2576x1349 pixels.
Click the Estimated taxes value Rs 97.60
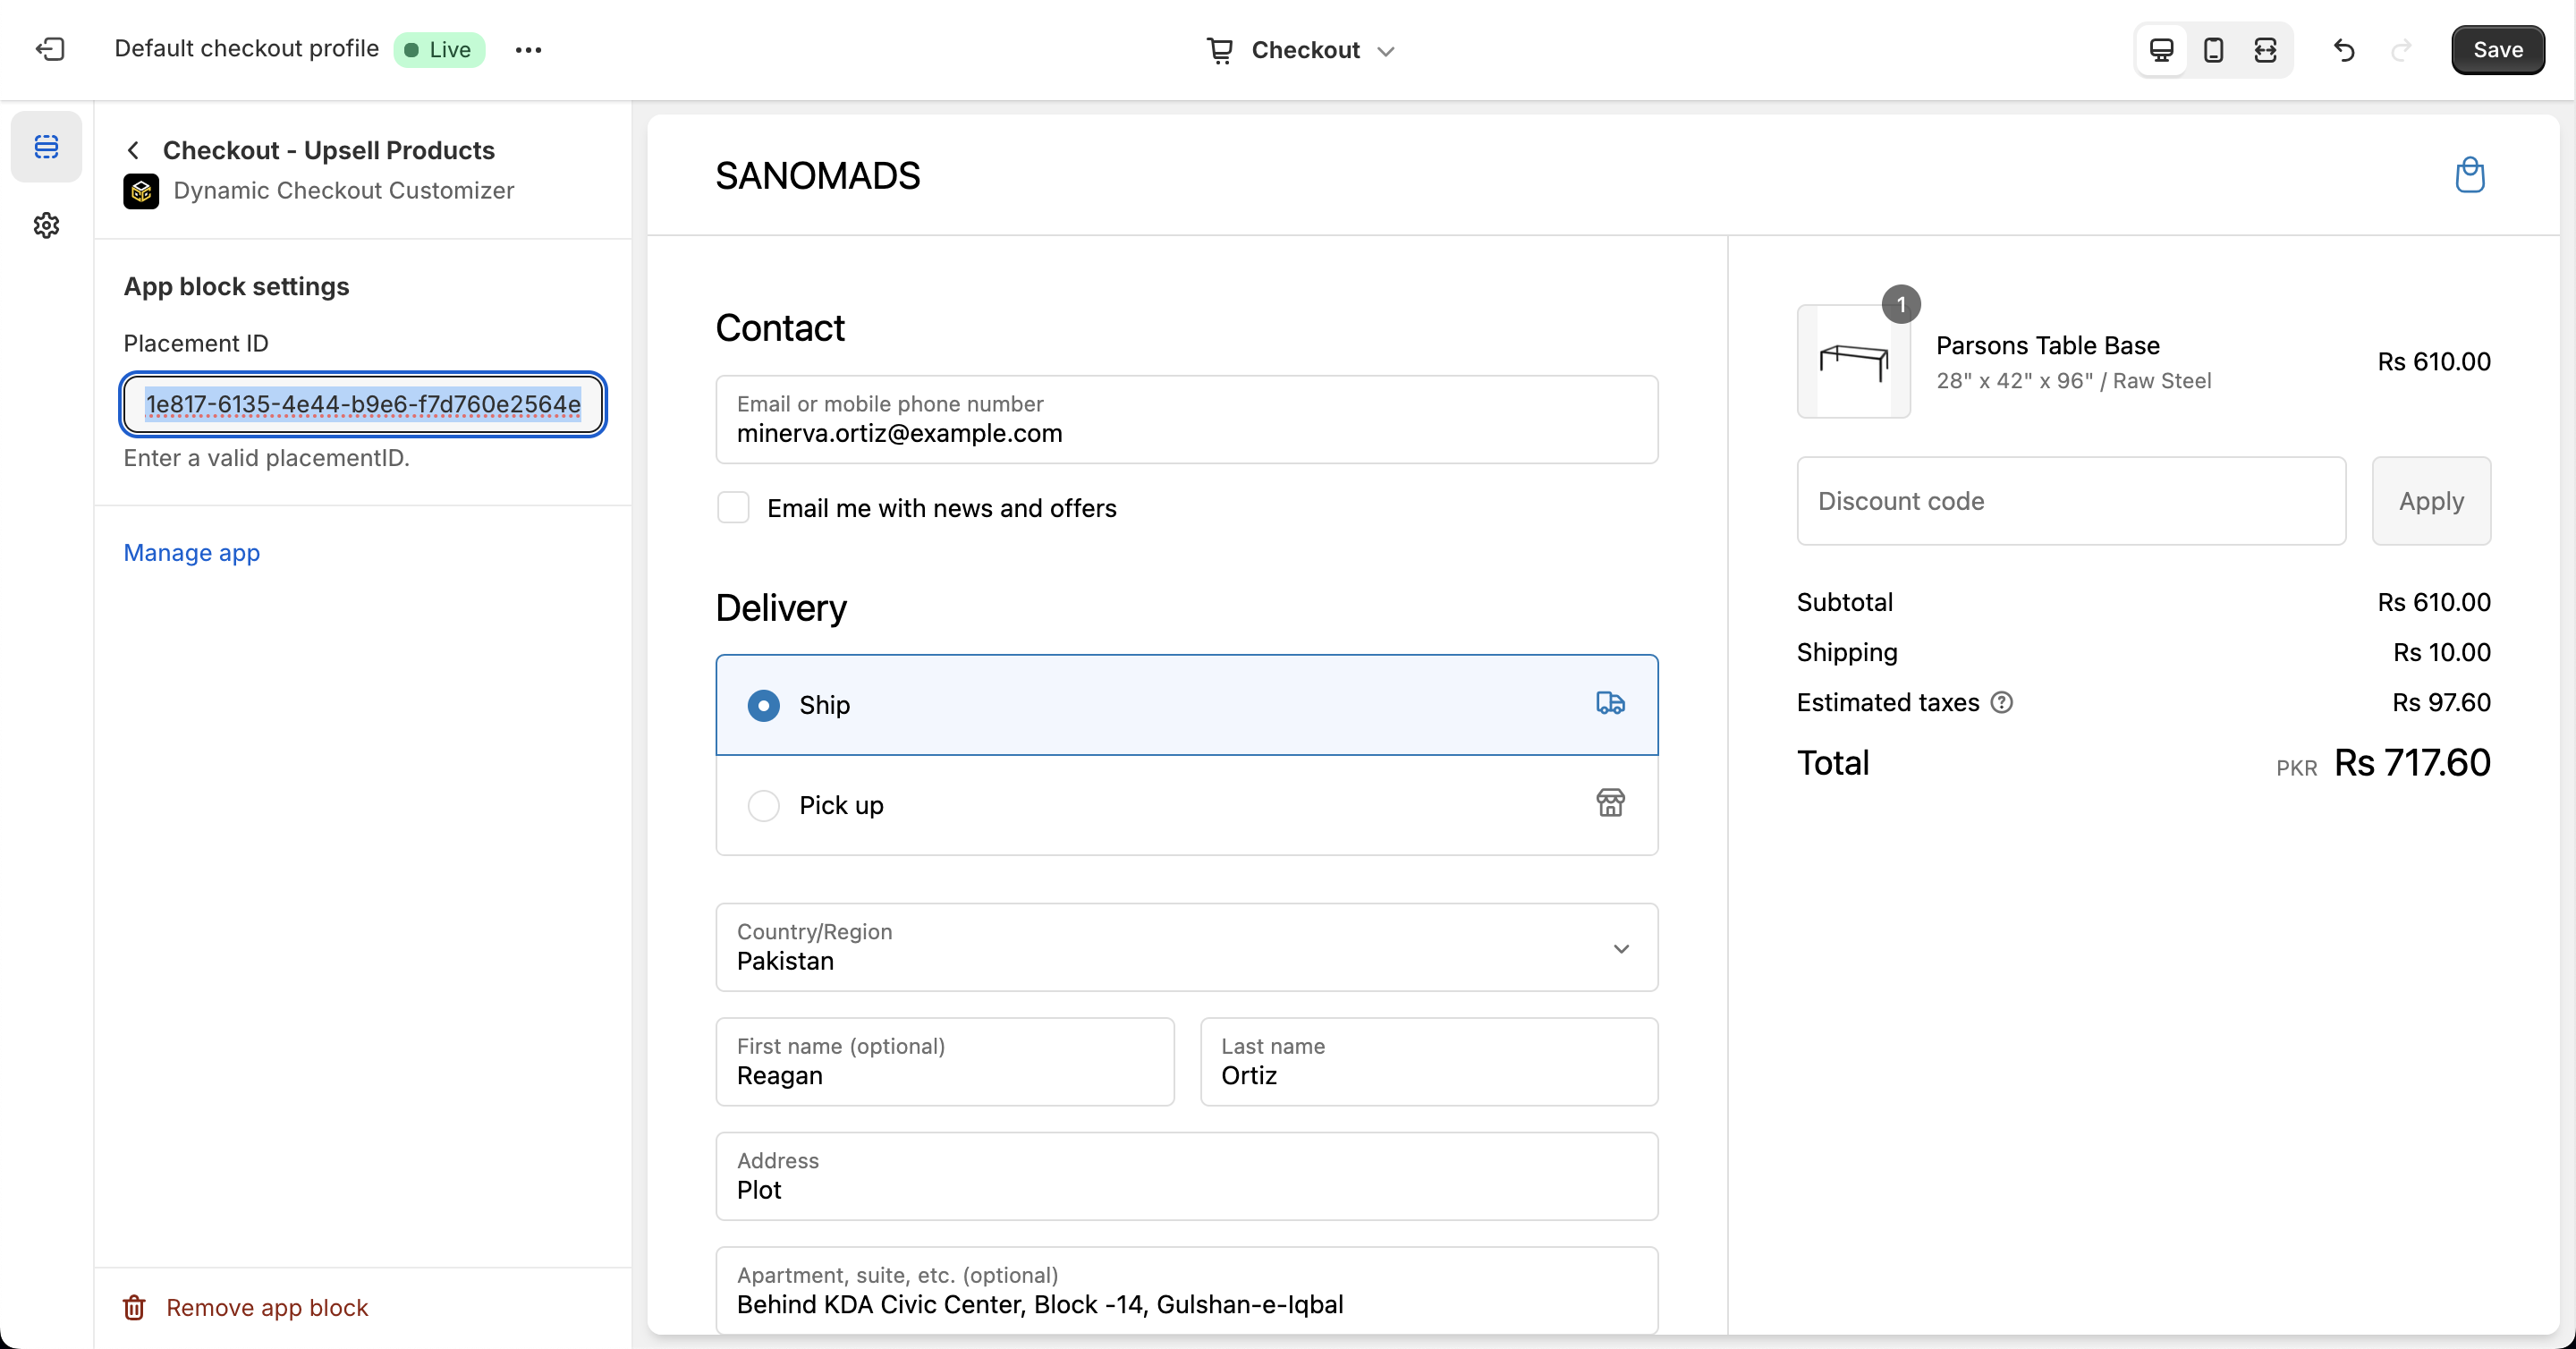[2441, 702]
